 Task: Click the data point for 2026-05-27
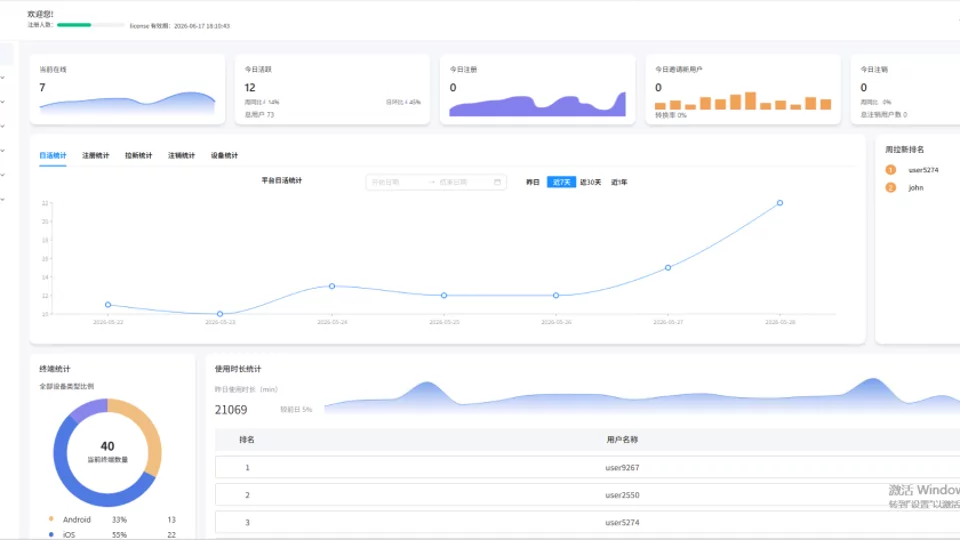(668, 268)
